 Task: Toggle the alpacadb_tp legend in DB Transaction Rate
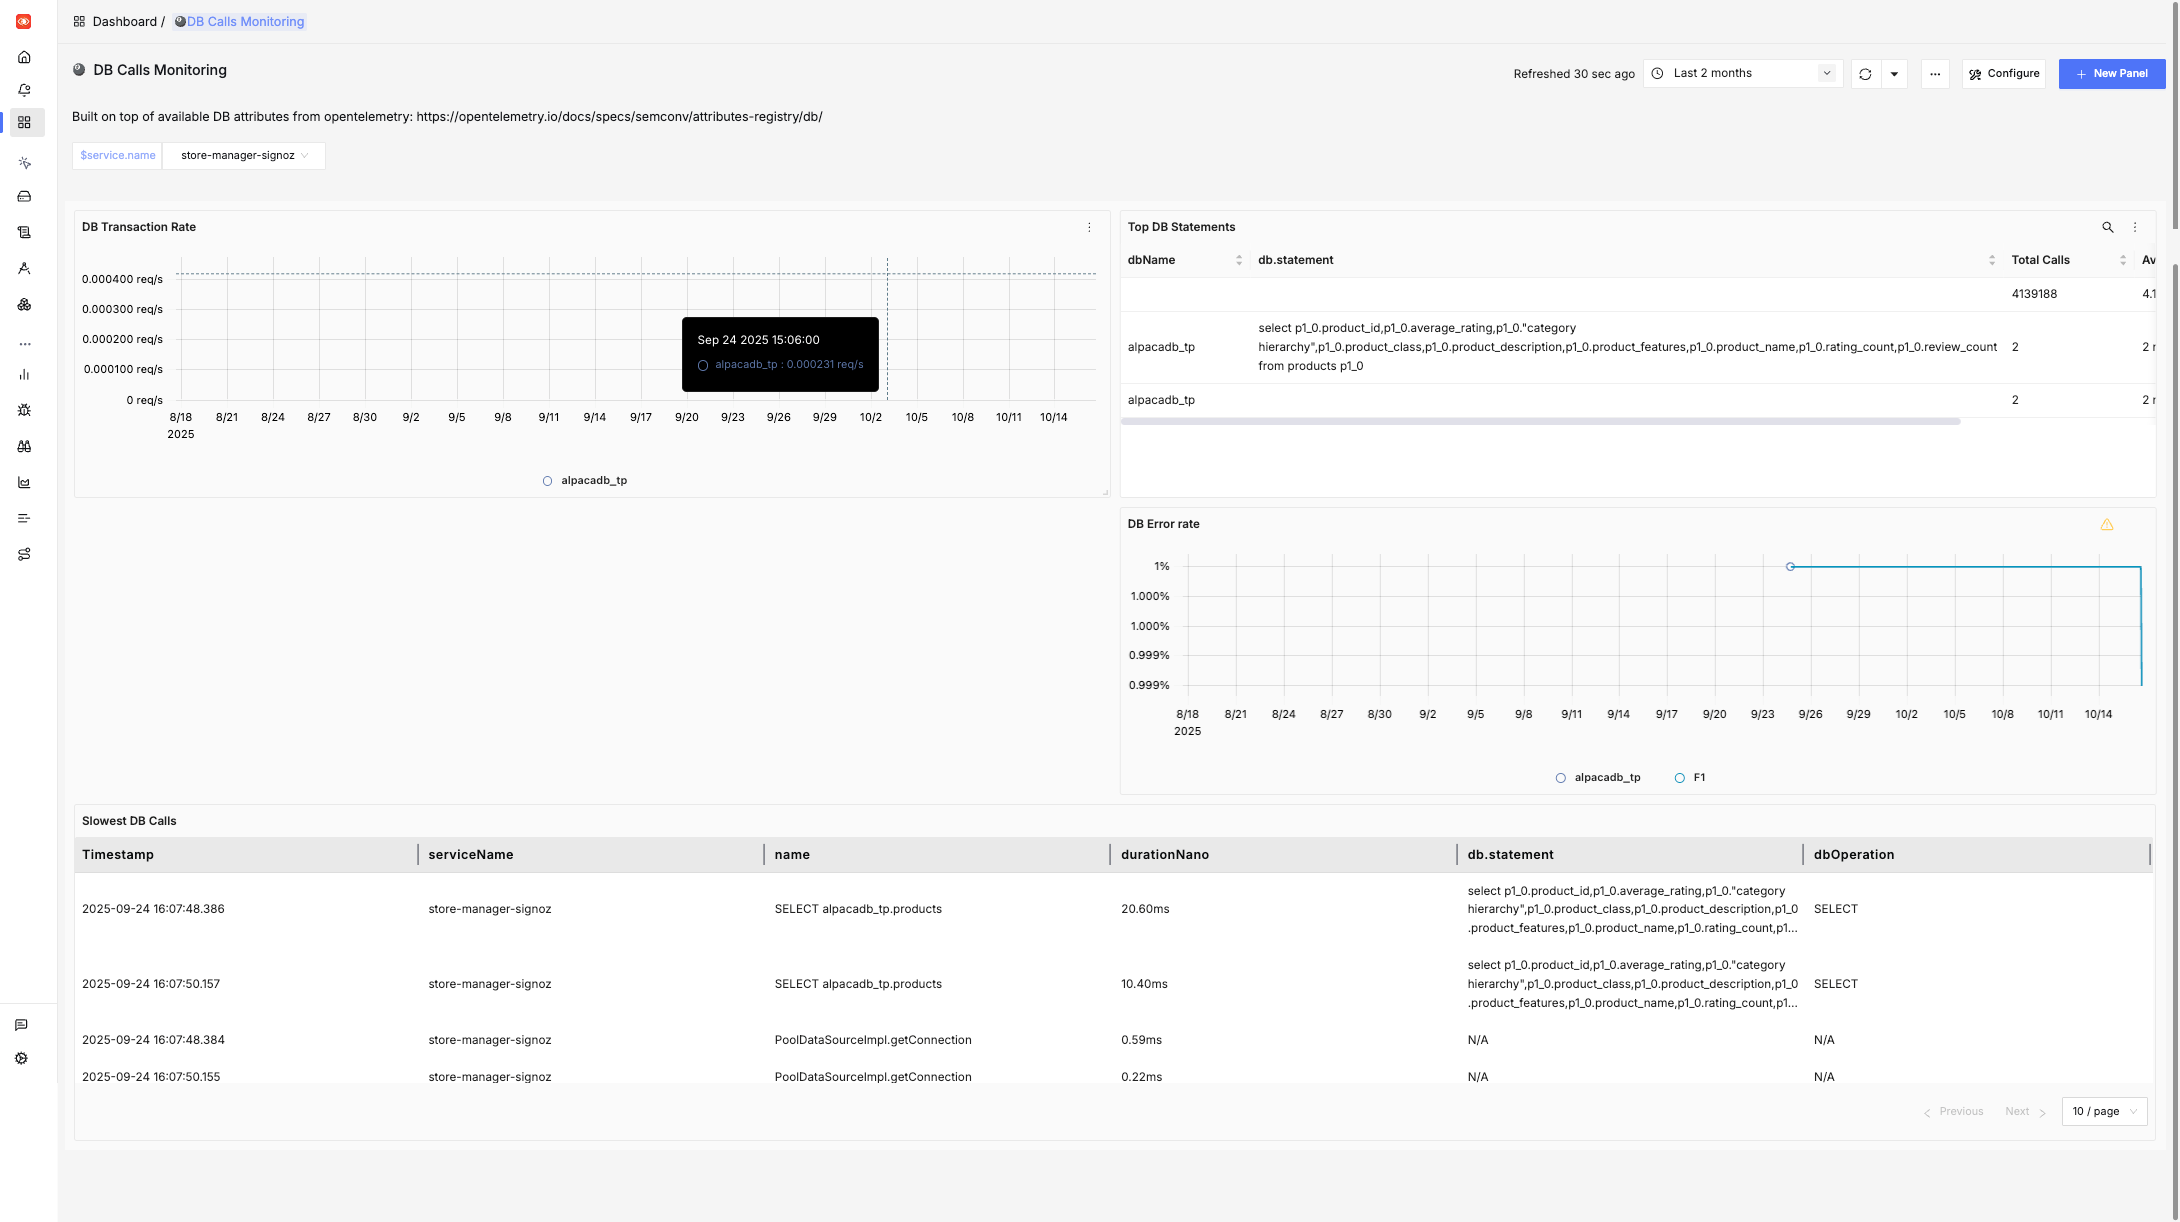[x=586, y=480]
